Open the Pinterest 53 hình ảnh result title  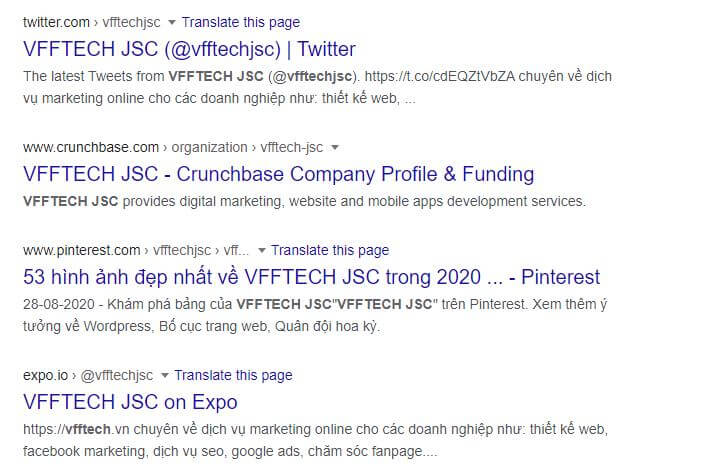(312, 277)
